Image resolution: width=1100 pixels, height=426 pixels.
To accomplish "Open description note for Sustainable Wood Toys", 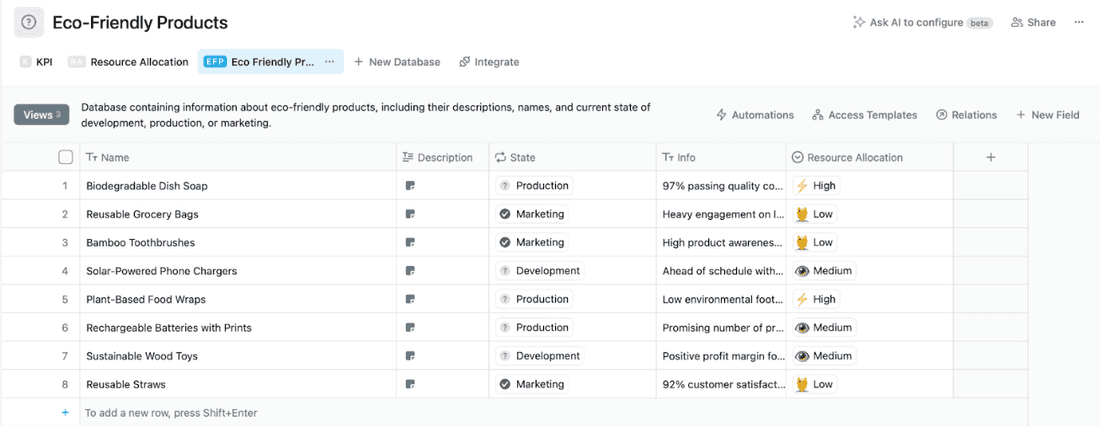I will click(411, 356).
